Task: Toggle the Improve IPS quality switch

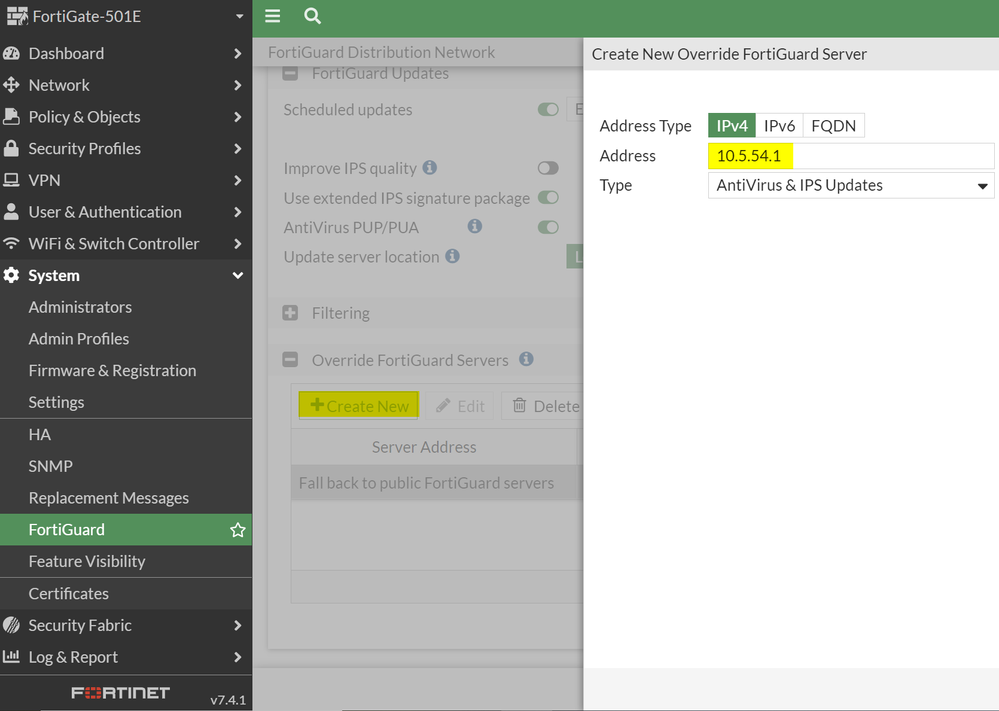Action: (x=548, y=168)
